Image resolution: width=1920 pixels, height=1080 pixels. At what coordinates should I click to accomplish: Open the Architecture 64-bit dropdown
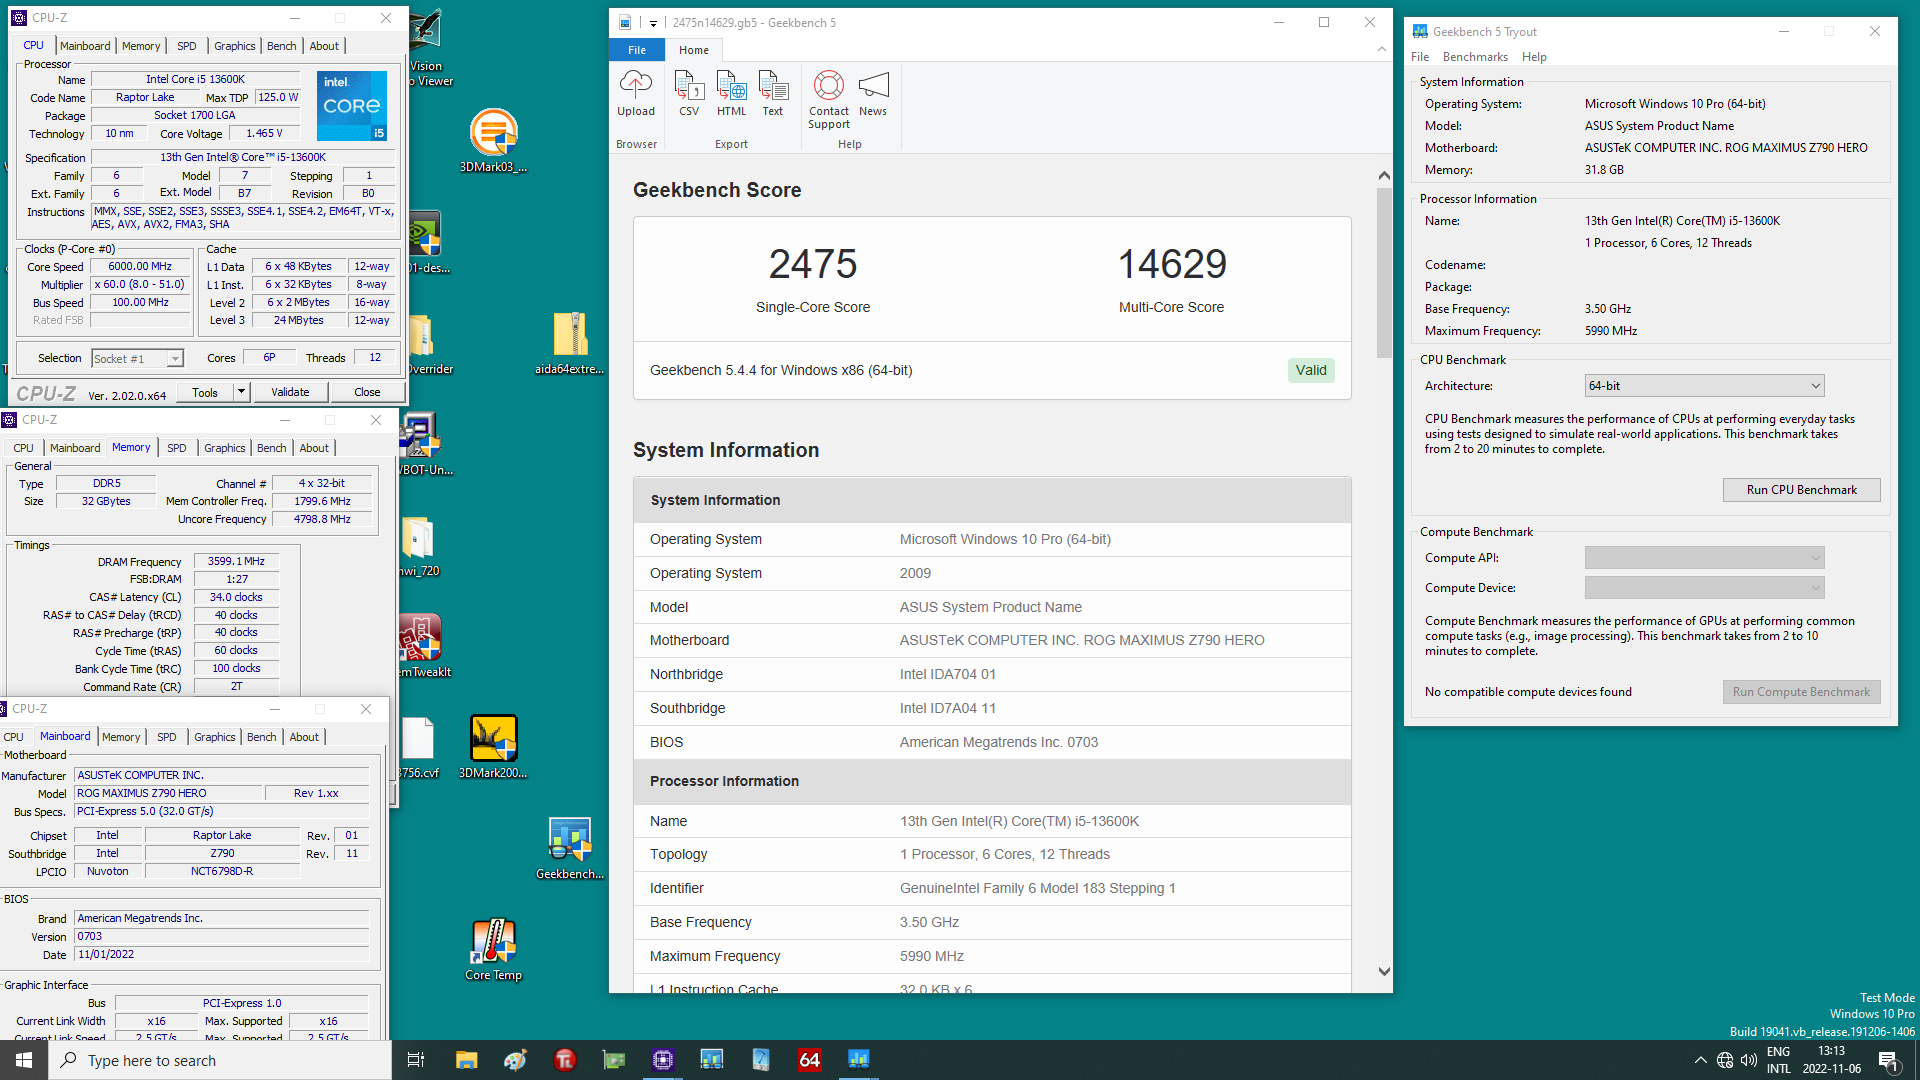pyautogui.click(x=1704, y=386)
